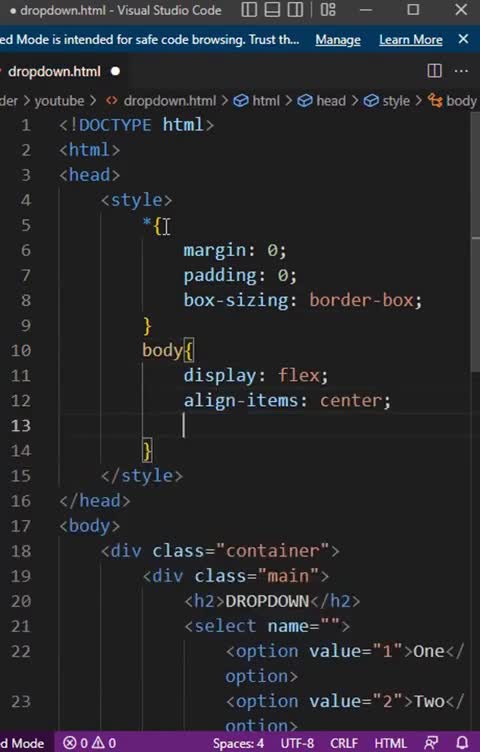Click "container" class value text
480x752 pixels.
coord(272,551)
